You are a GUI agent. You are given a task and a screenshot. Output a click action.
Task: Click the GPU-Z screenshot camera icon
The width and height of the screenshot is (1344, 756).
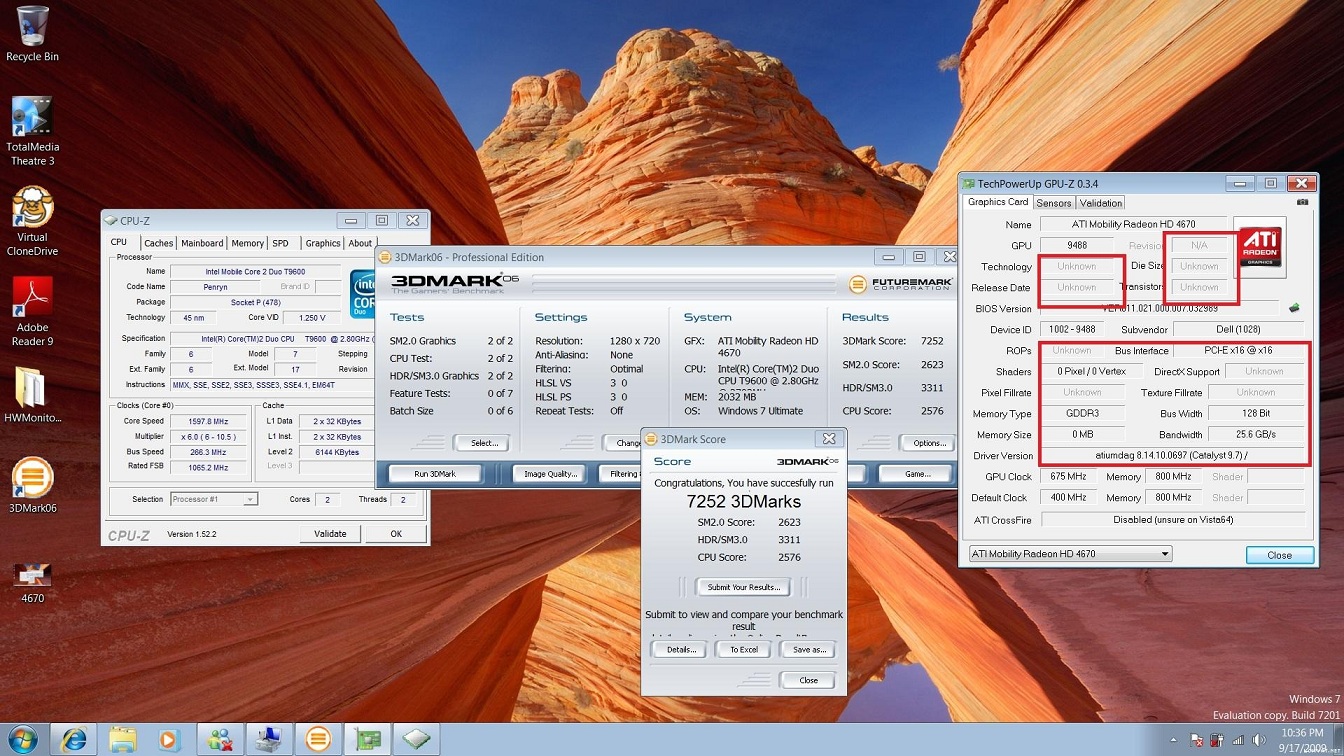point(1302,202)
